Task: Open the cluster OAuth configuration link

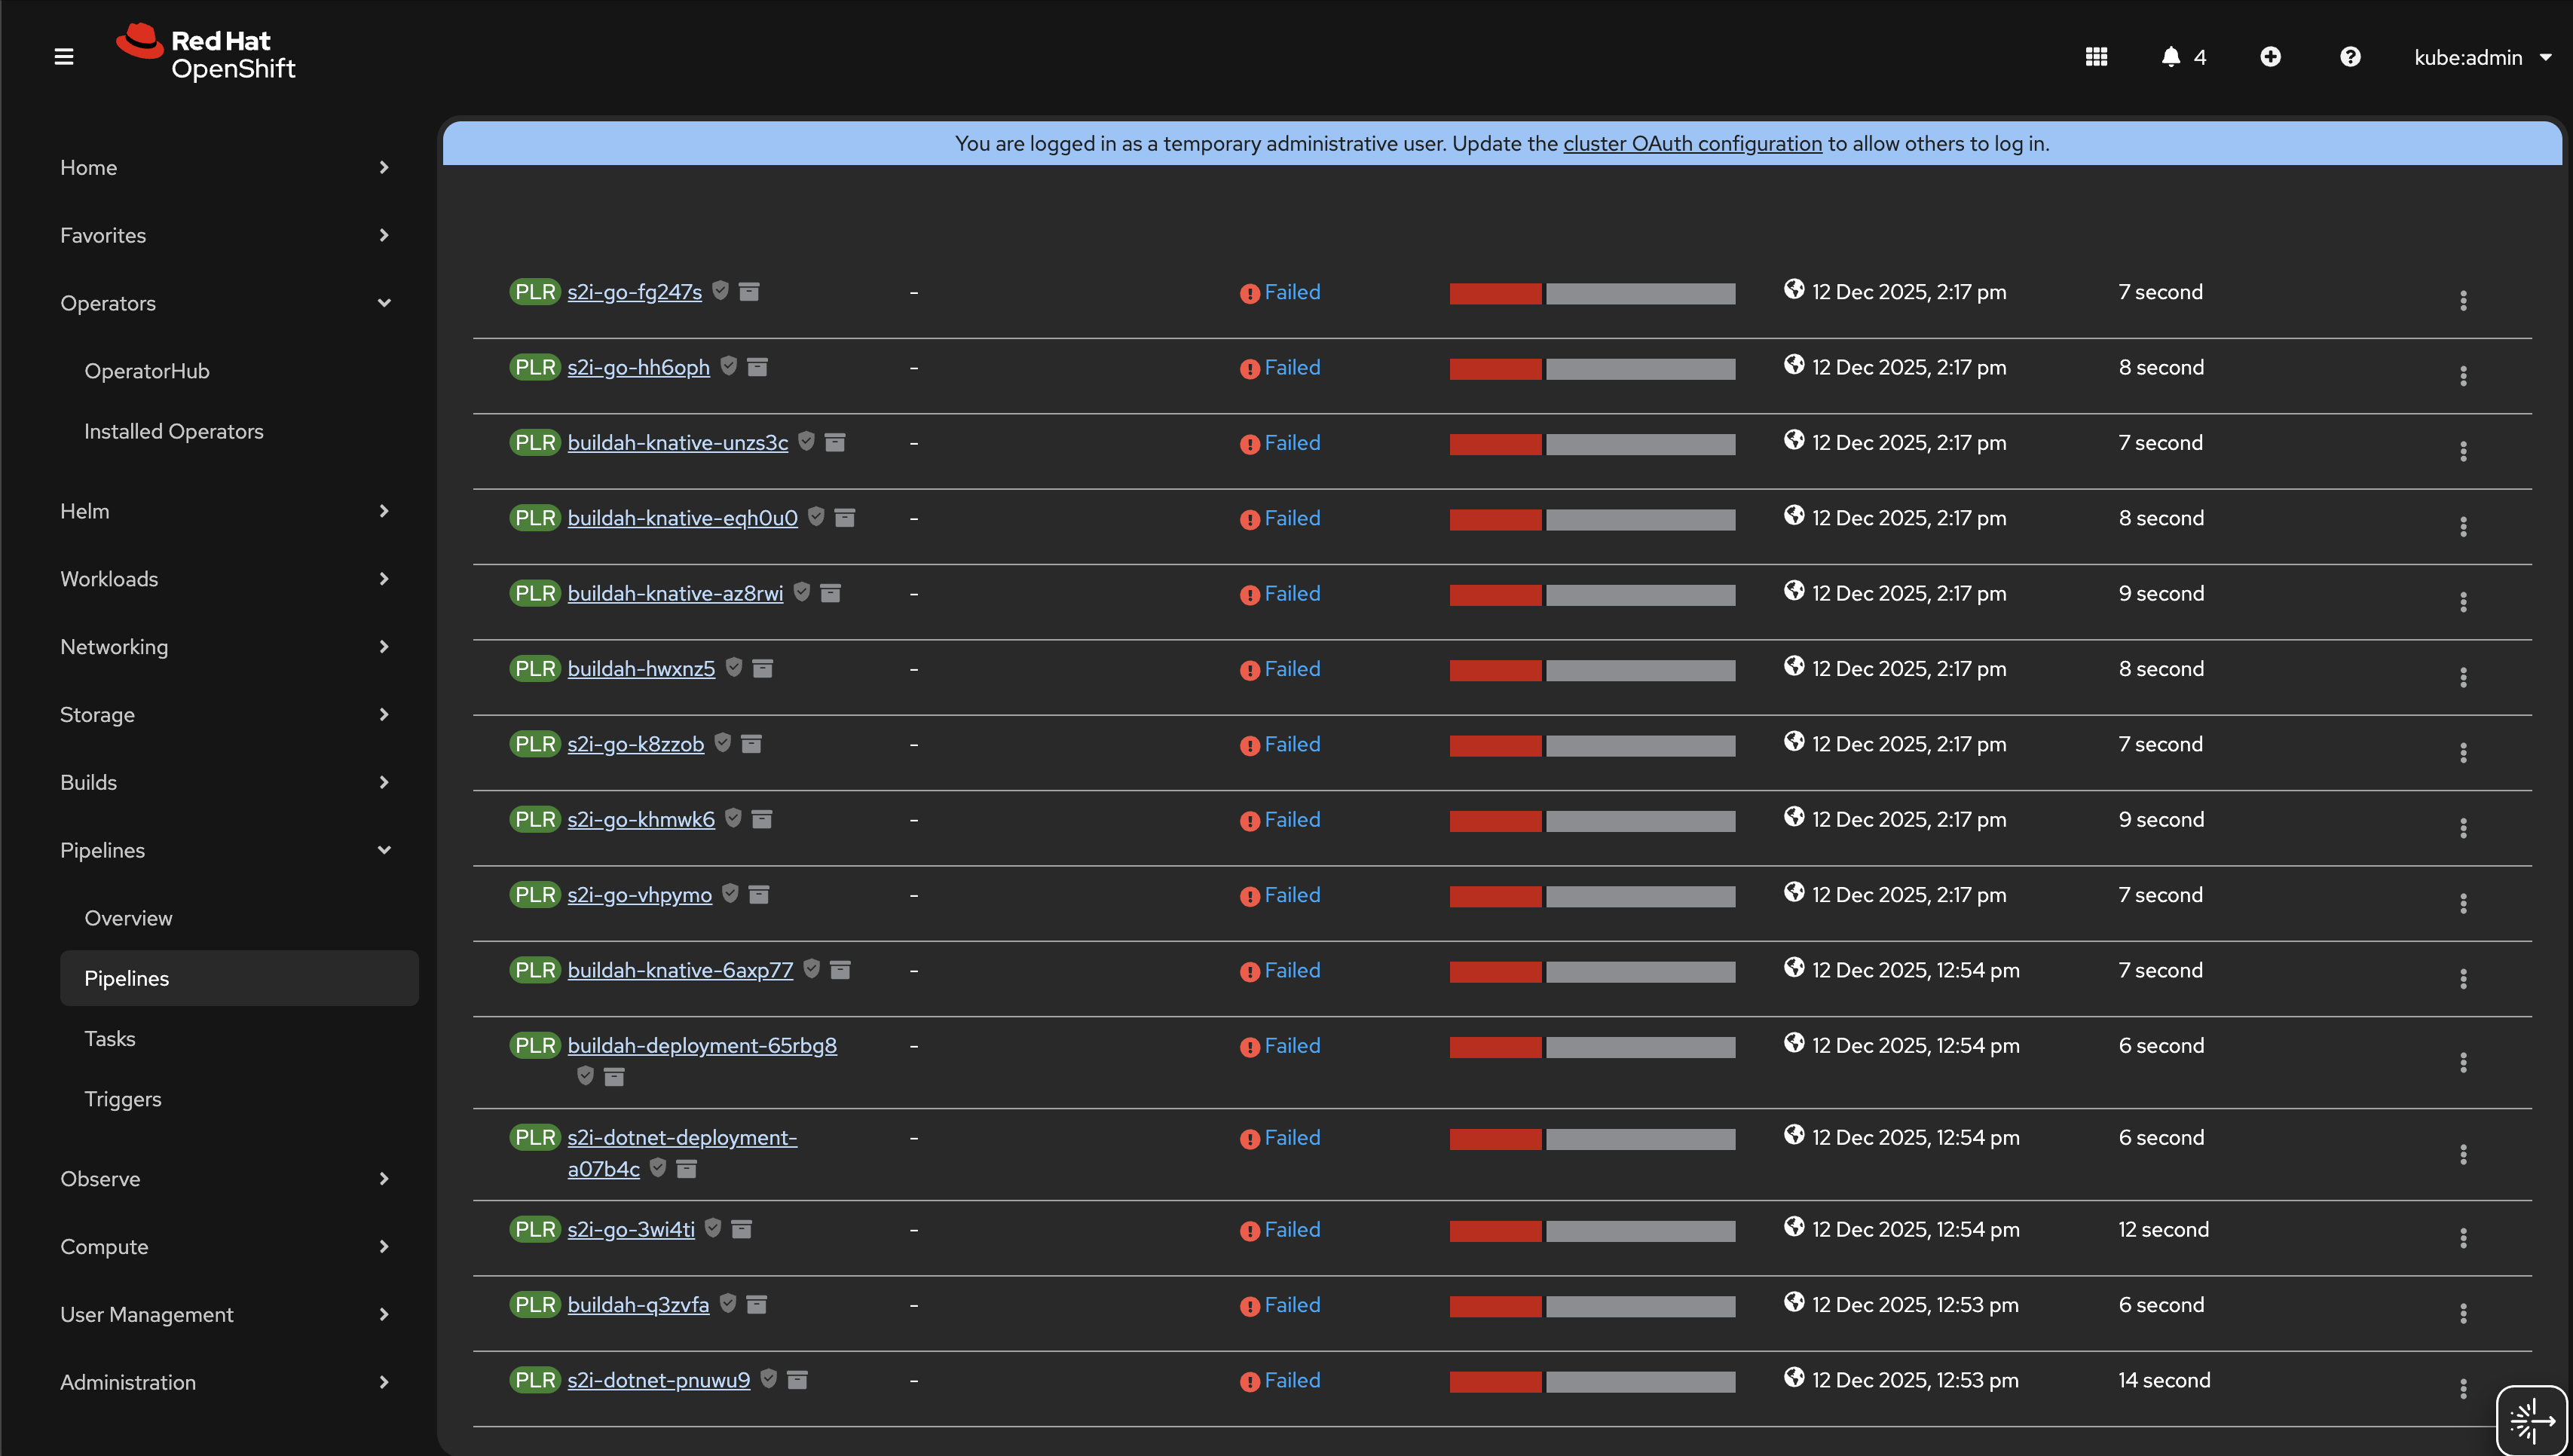Action: pos(1692,143)
